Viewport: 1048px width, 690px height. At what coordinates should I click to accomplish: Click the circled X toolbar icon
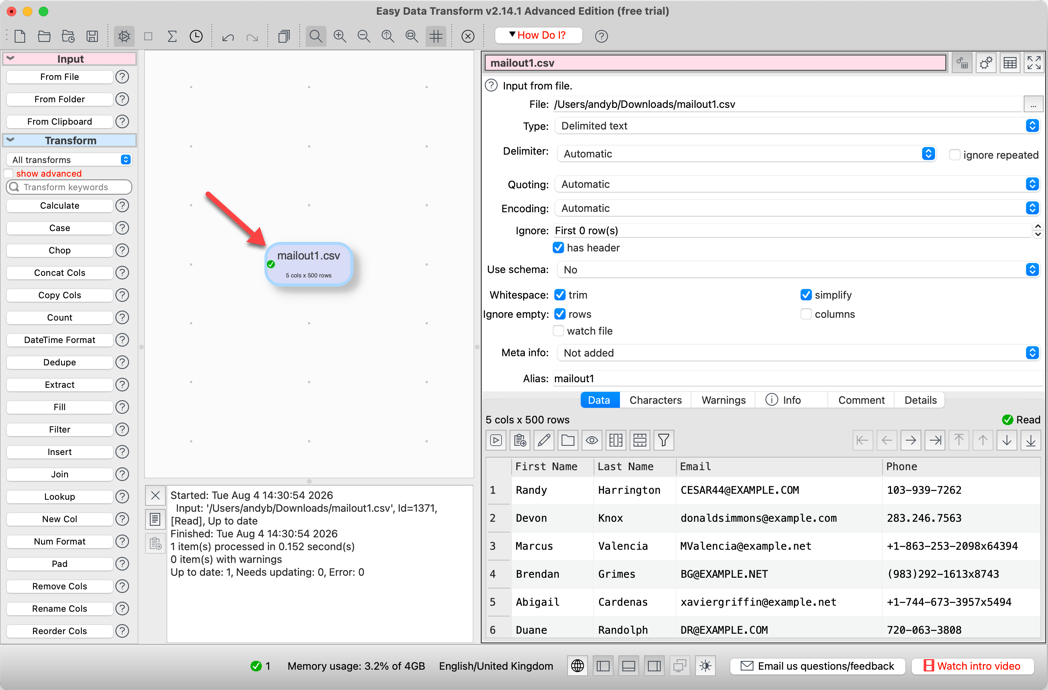(468, 36)
